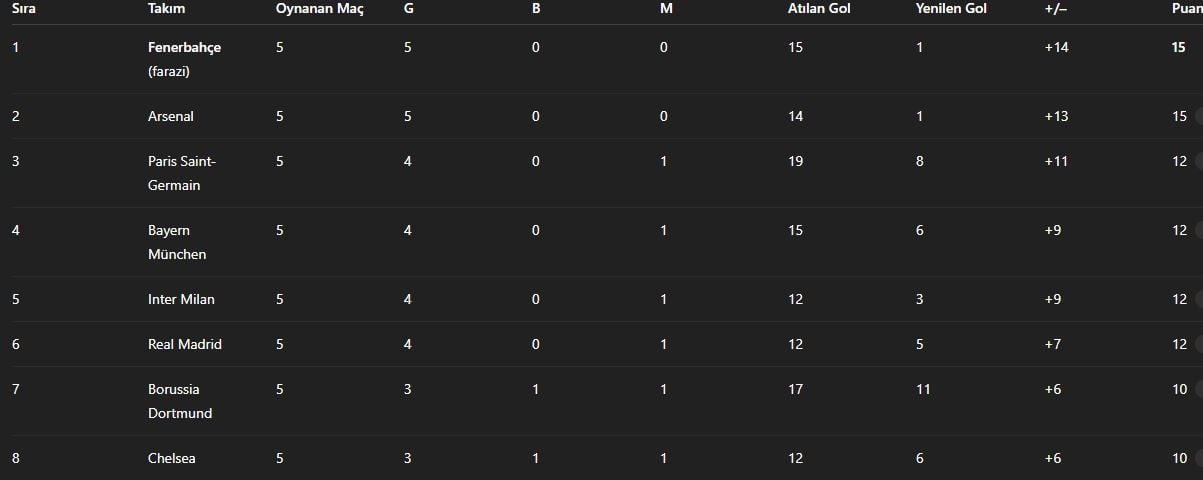Click Fenerbahçe's +14 goal difference

pyautogui.click(x=1056, y=48)
